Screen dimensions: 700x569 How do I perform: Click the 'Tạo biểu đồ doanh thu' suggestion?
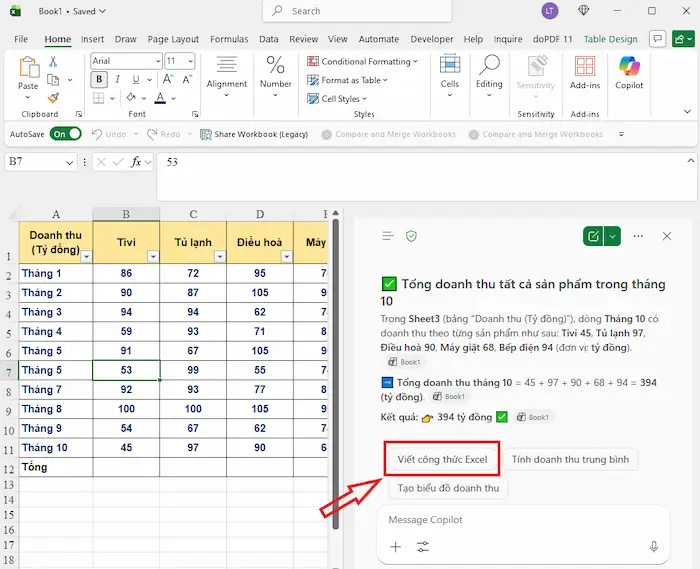click(448, 488)
